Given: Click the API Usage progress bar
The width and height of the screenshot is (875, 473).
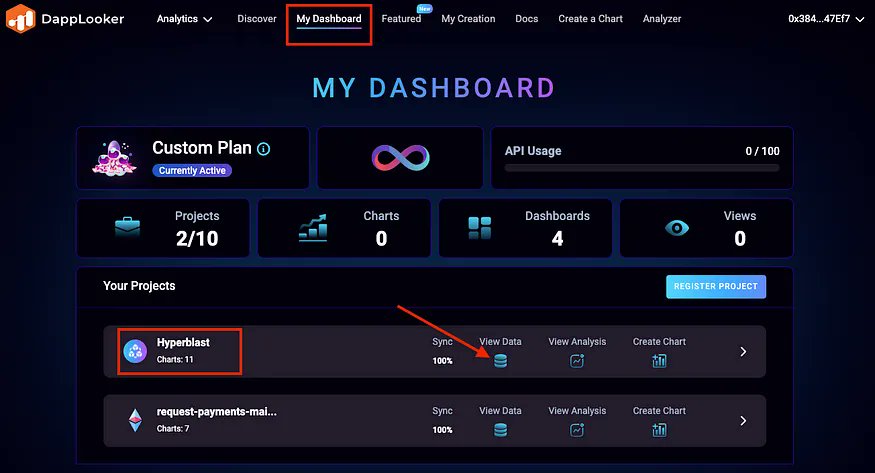Looking at the screenshot, I should tap(642, 168).
